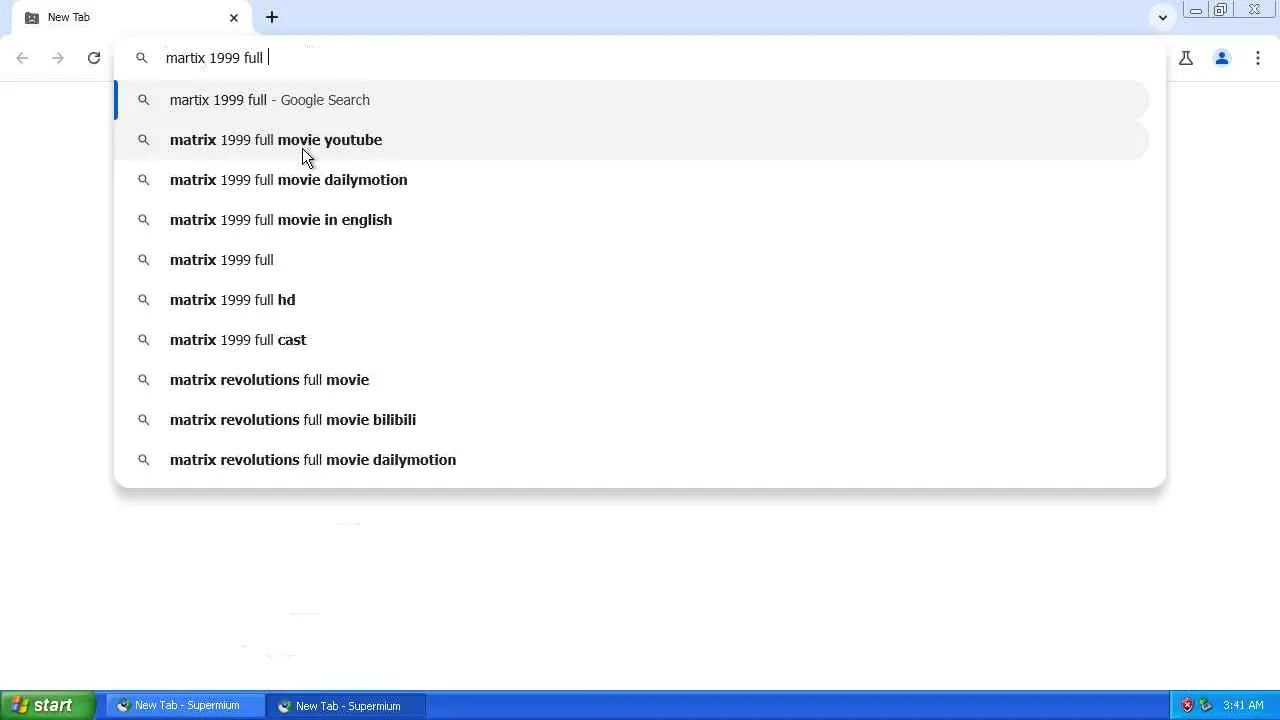Screen dimensions: 1280x720
Task: Click the Safely Remove Hardware tray icon
Action: point(1205,706)
